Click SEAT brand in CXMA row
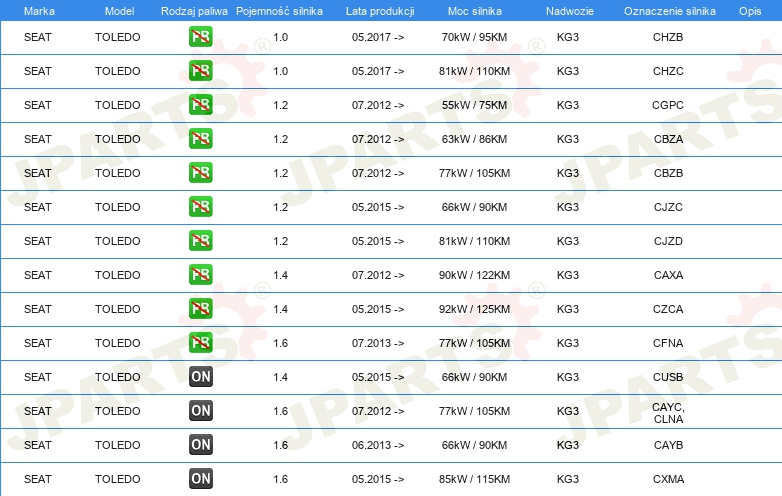 click(x=38, y=479)
